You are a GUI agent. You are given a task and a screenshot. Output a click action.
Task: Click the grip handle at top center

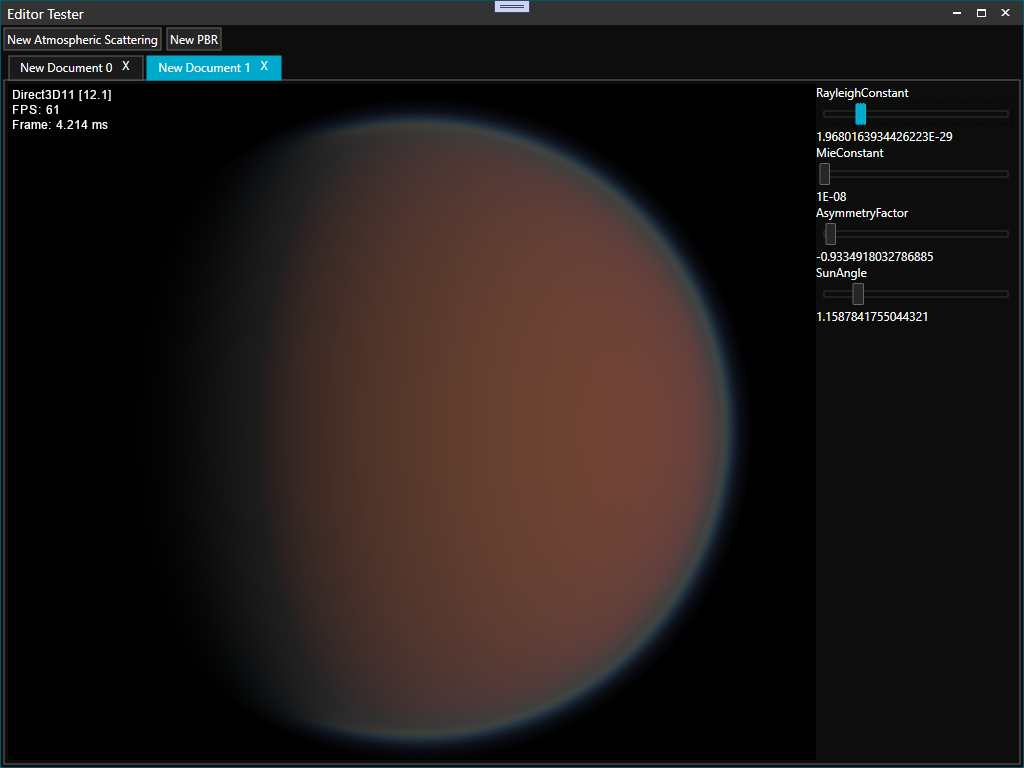512,6
